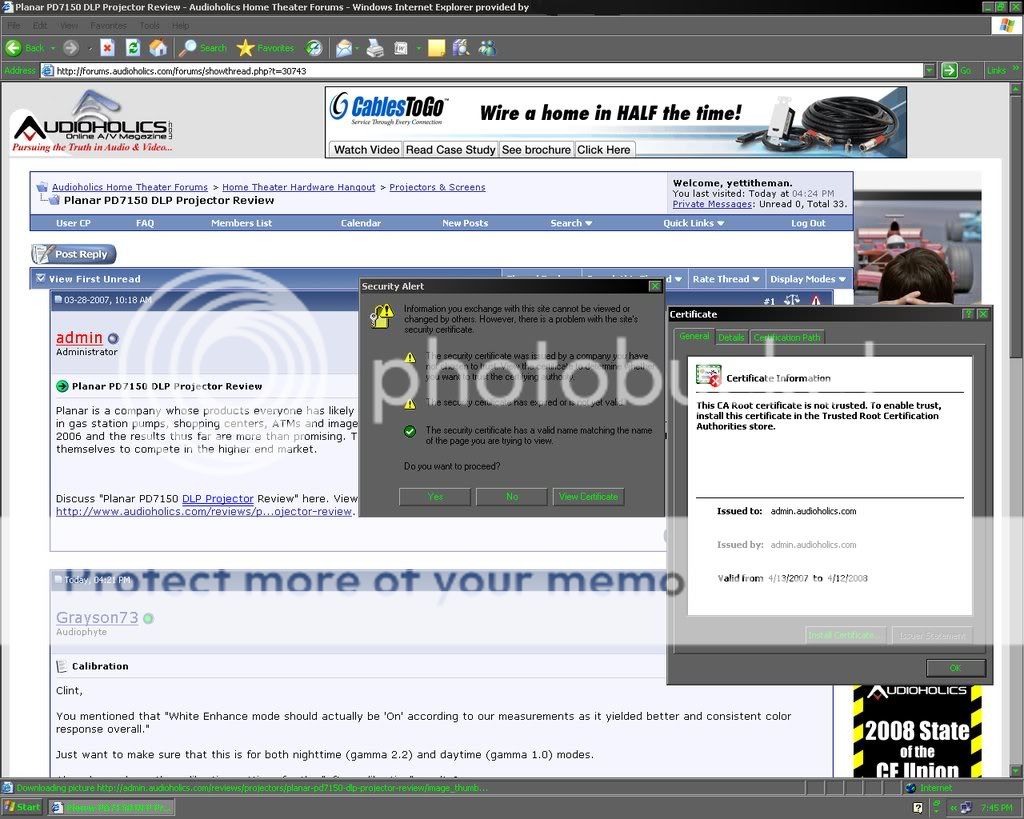The width and height of the screenshot is (1024, 819).
Task: Open the History toolbar icon
Action: (314, 48)
